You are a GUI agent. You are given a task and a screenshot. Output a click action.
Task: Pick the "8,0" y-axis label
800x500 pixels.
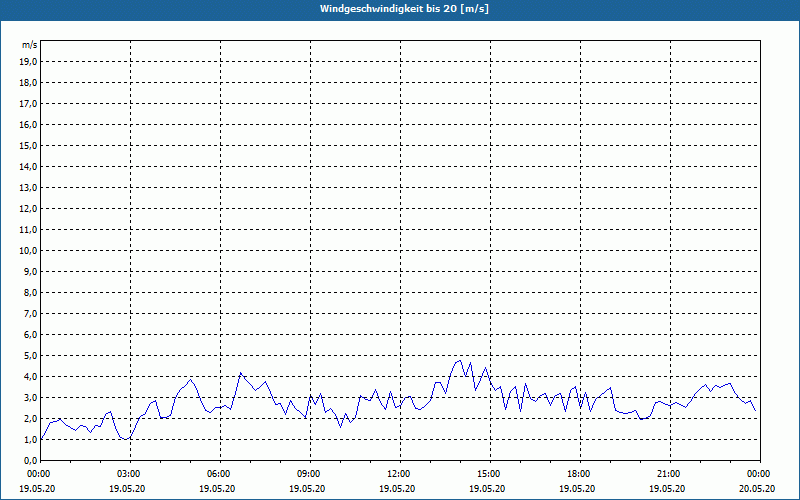click(x=30, y=292)
